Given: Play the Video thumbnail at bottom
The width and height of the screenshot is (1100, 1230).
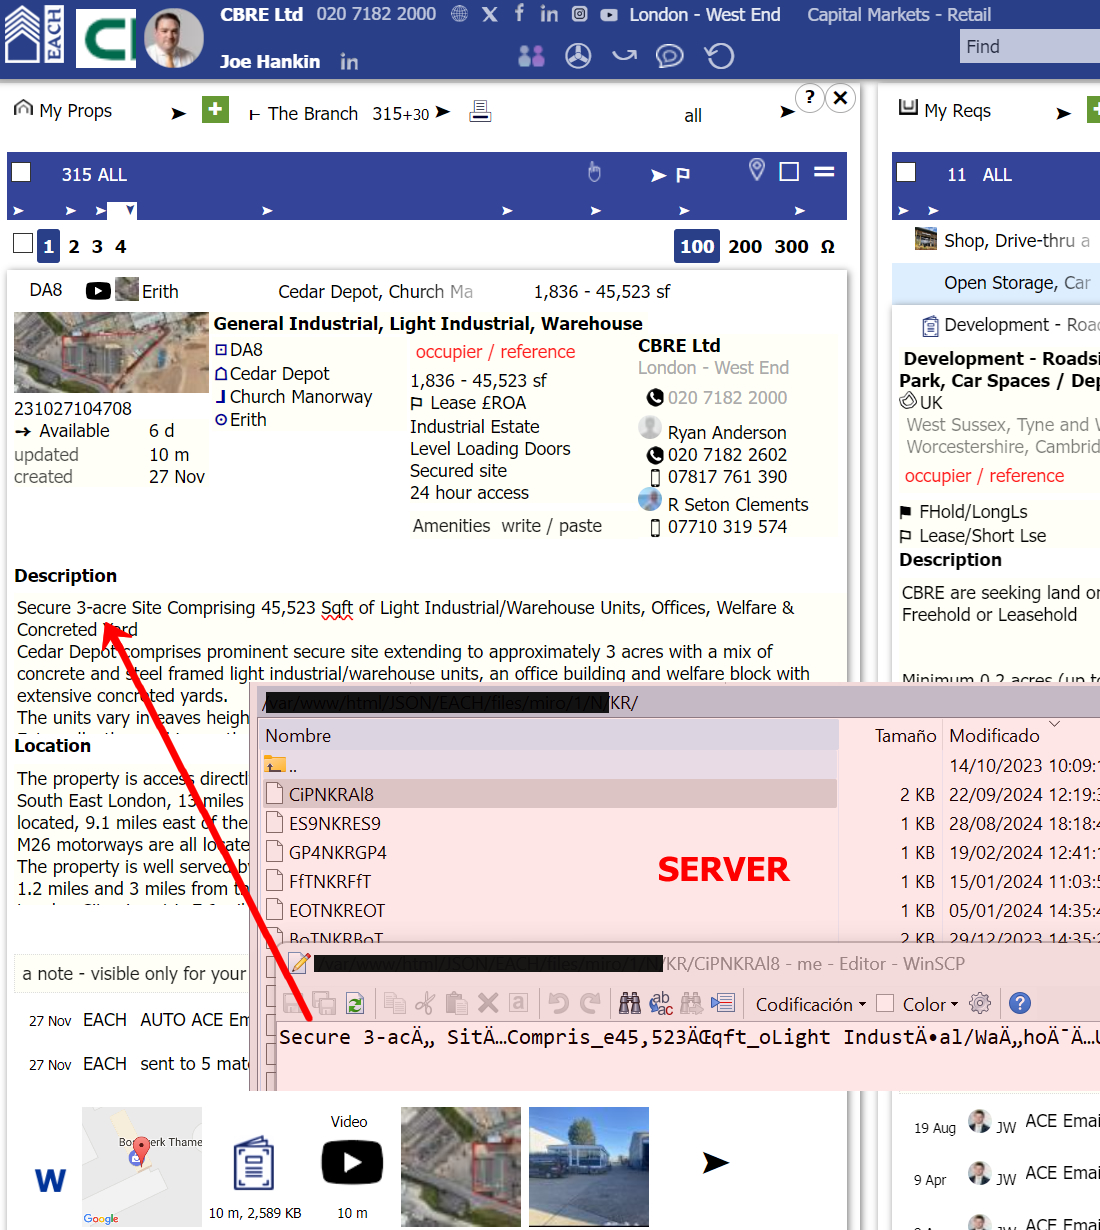Looking at the screenshot, I should (x=352, y=1162).
